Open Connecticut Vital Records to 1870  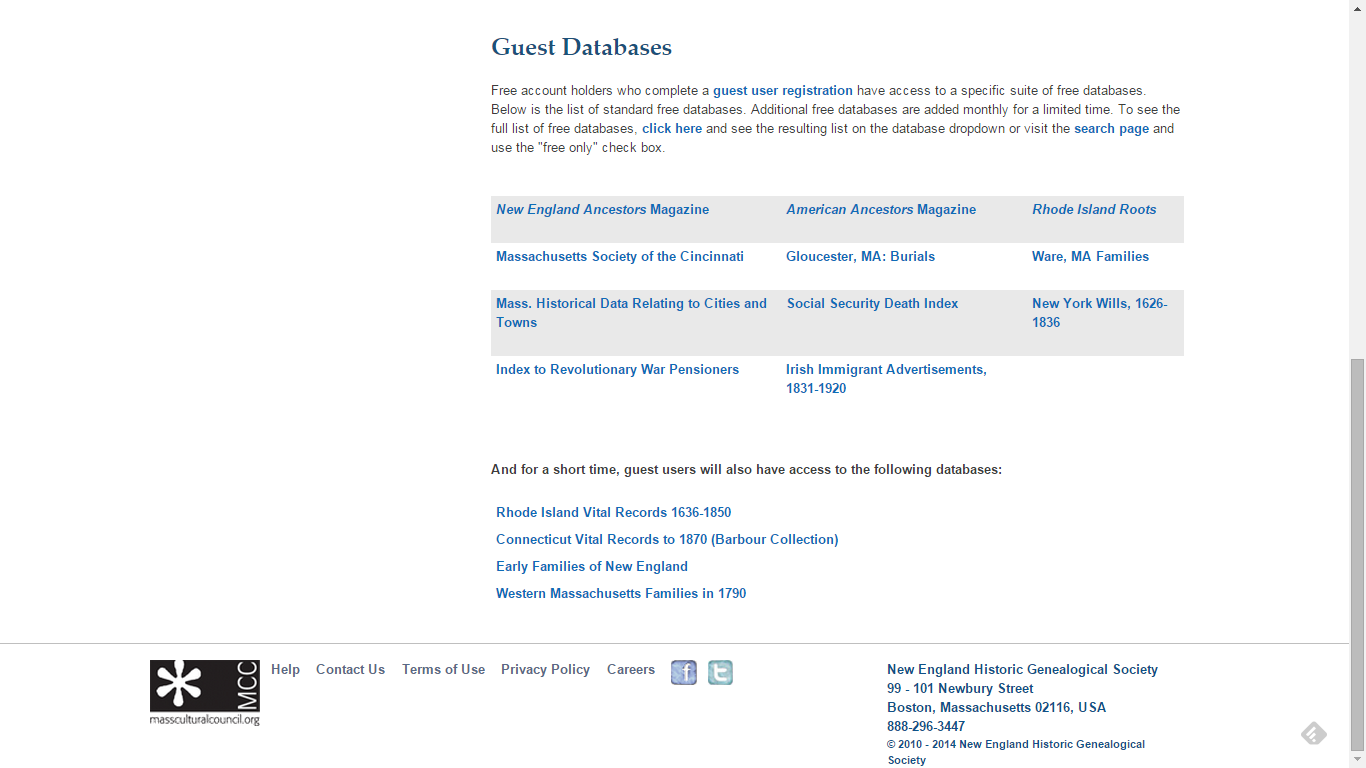pos(667,539)
